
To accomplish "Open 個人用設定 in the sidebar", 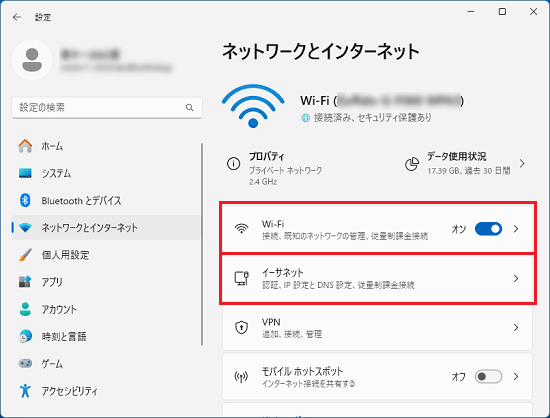I will tap(107, 255).
